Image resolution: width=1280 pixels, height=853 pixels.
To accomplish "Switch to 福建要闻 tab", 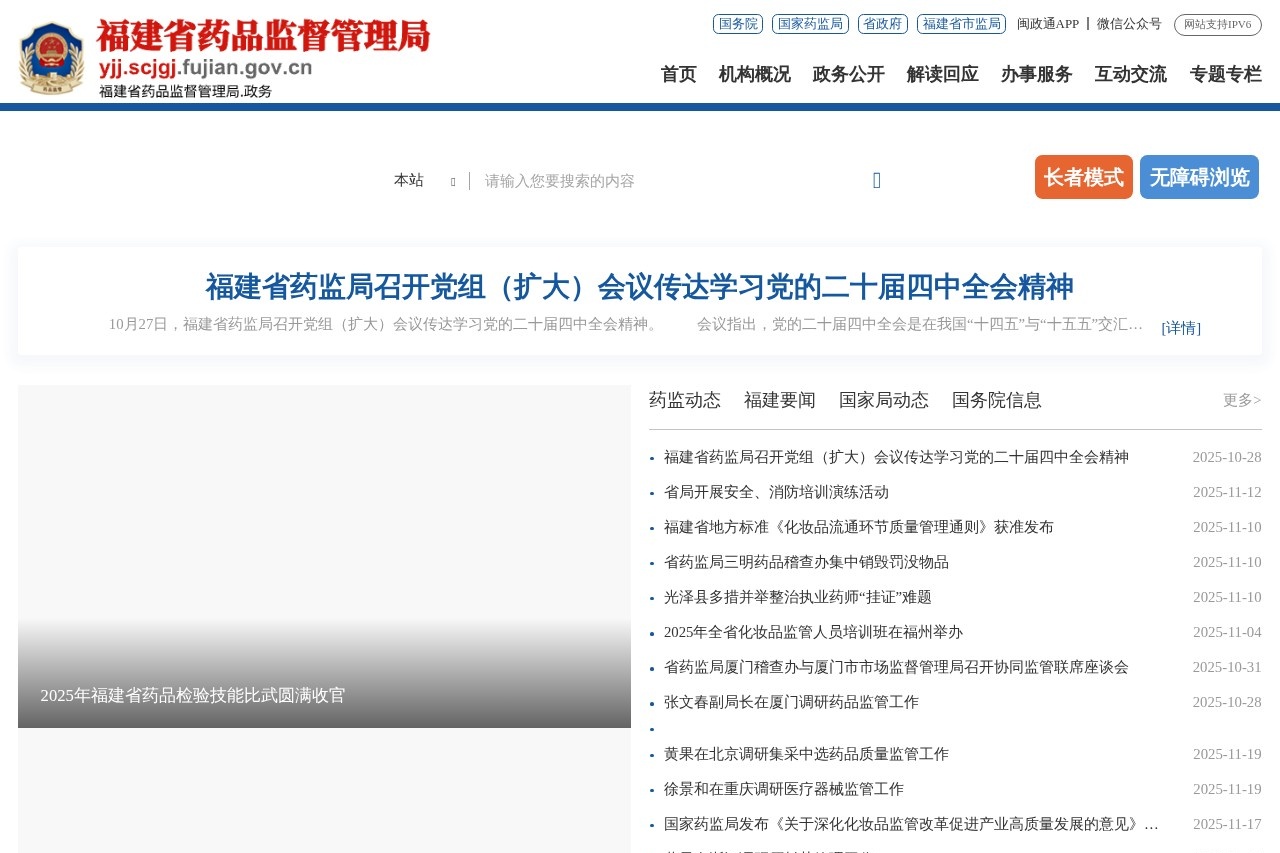I will coord(780,400).
